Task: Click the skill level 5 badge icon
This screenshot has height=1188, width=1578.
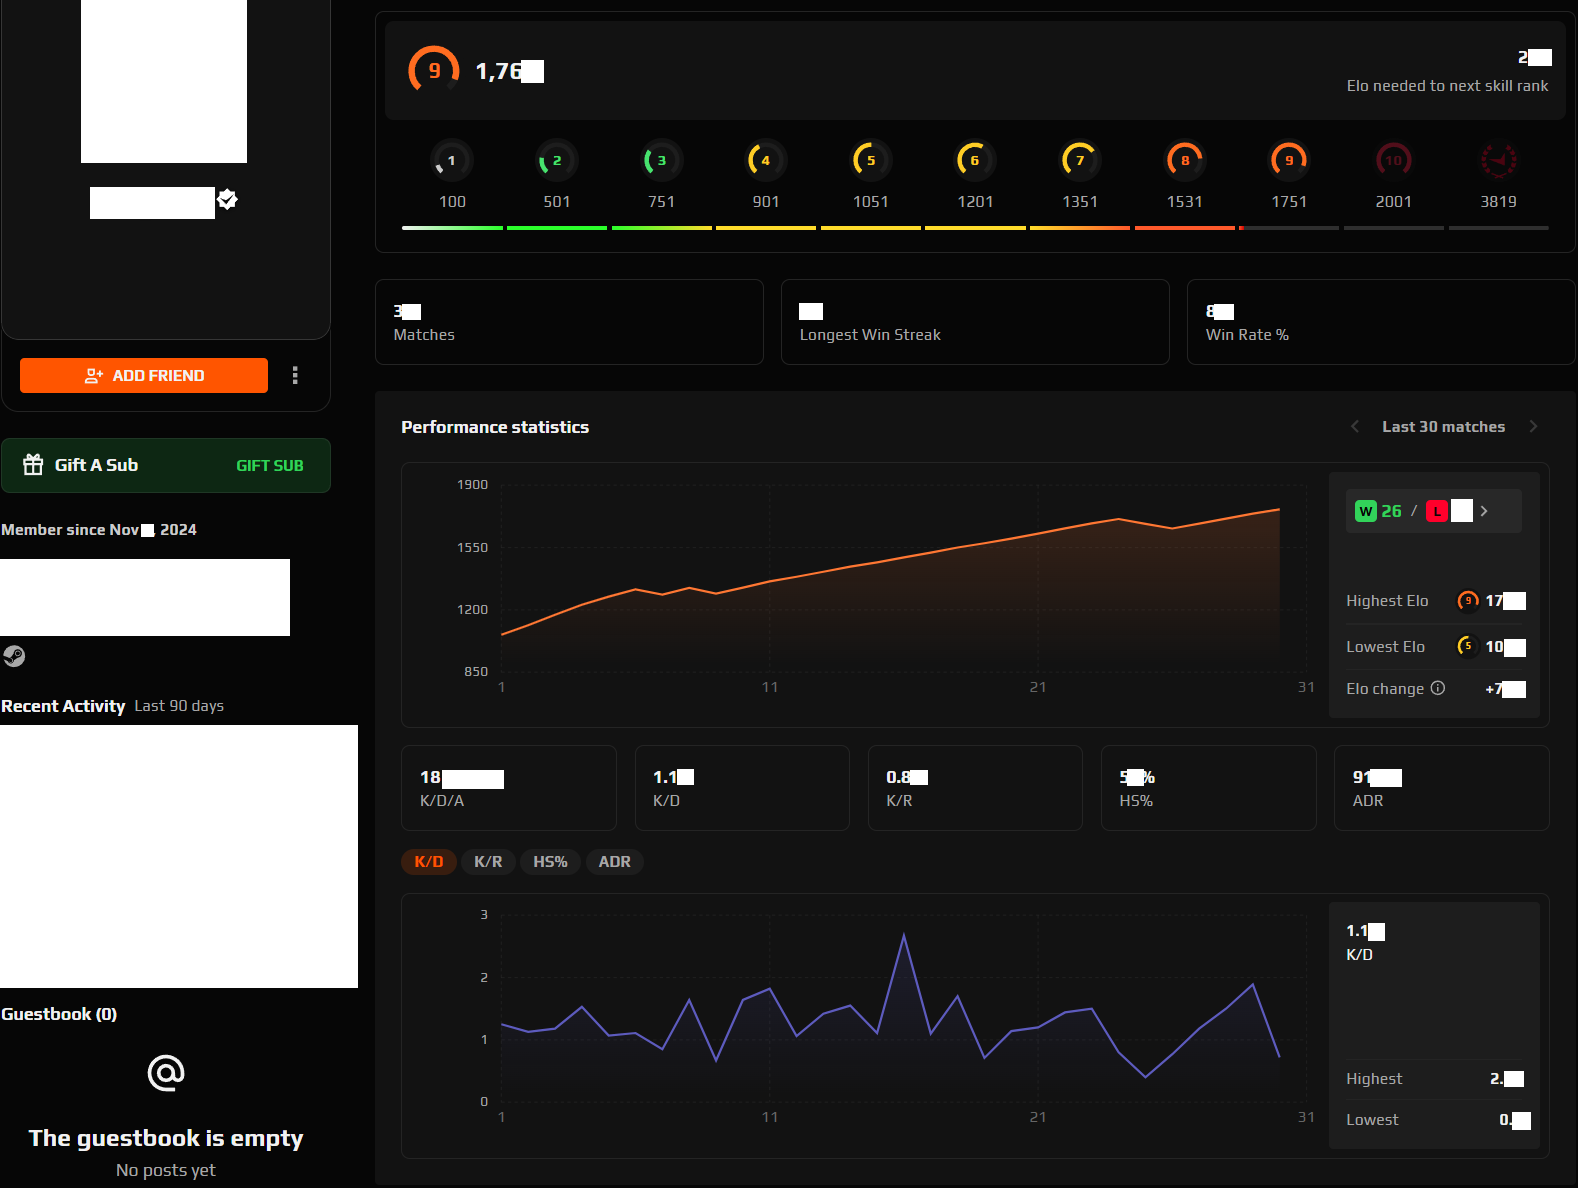Action: [870, 160]
